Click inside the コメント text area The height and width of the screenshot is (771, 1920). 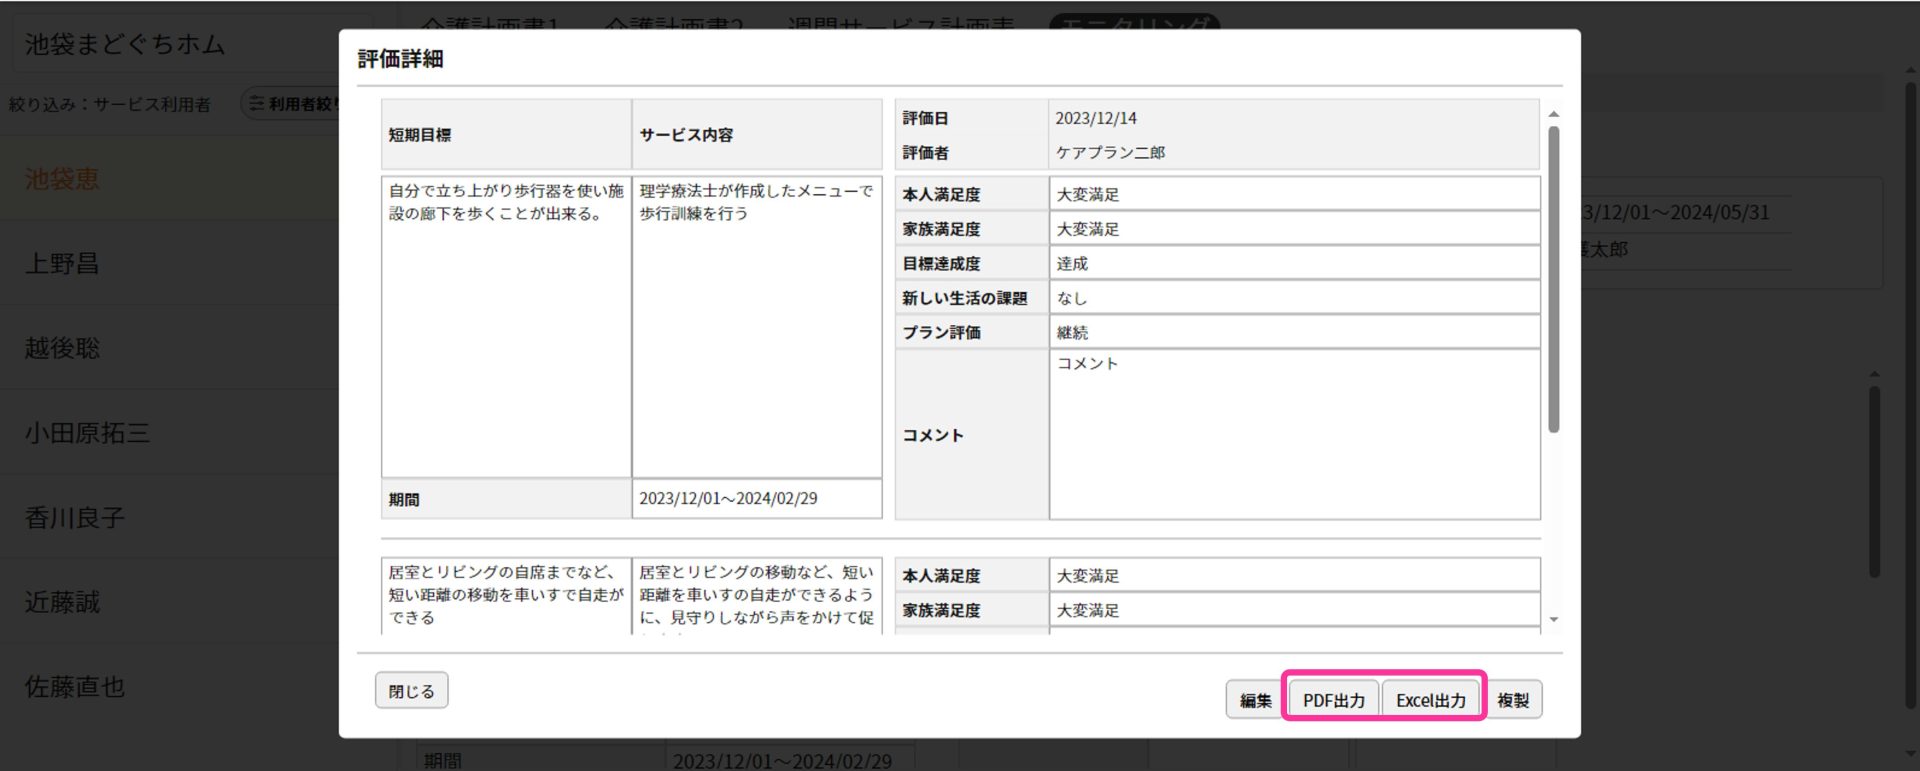click(1293, 435)
